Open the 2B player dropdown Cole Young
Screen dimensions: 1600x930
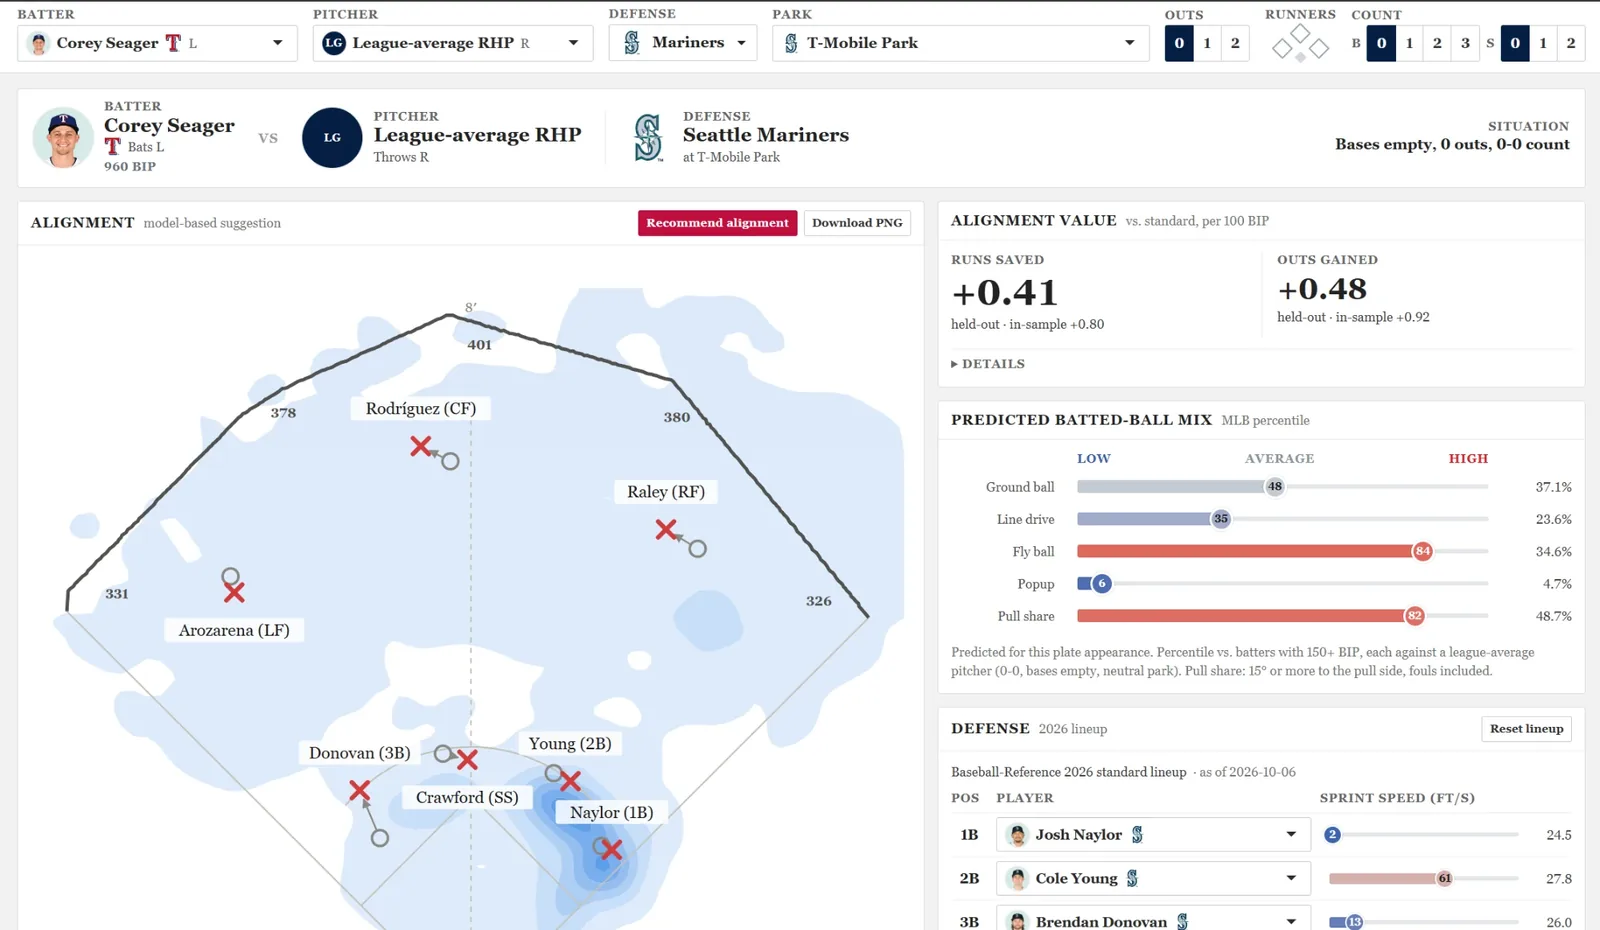(1153, 878)
